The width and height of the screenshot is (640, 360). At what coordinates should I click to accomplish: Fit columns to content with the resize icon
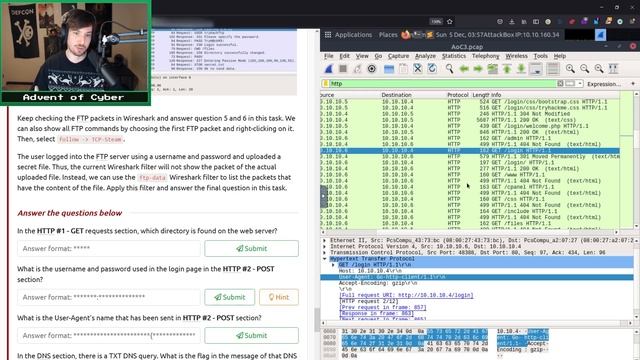613,69
